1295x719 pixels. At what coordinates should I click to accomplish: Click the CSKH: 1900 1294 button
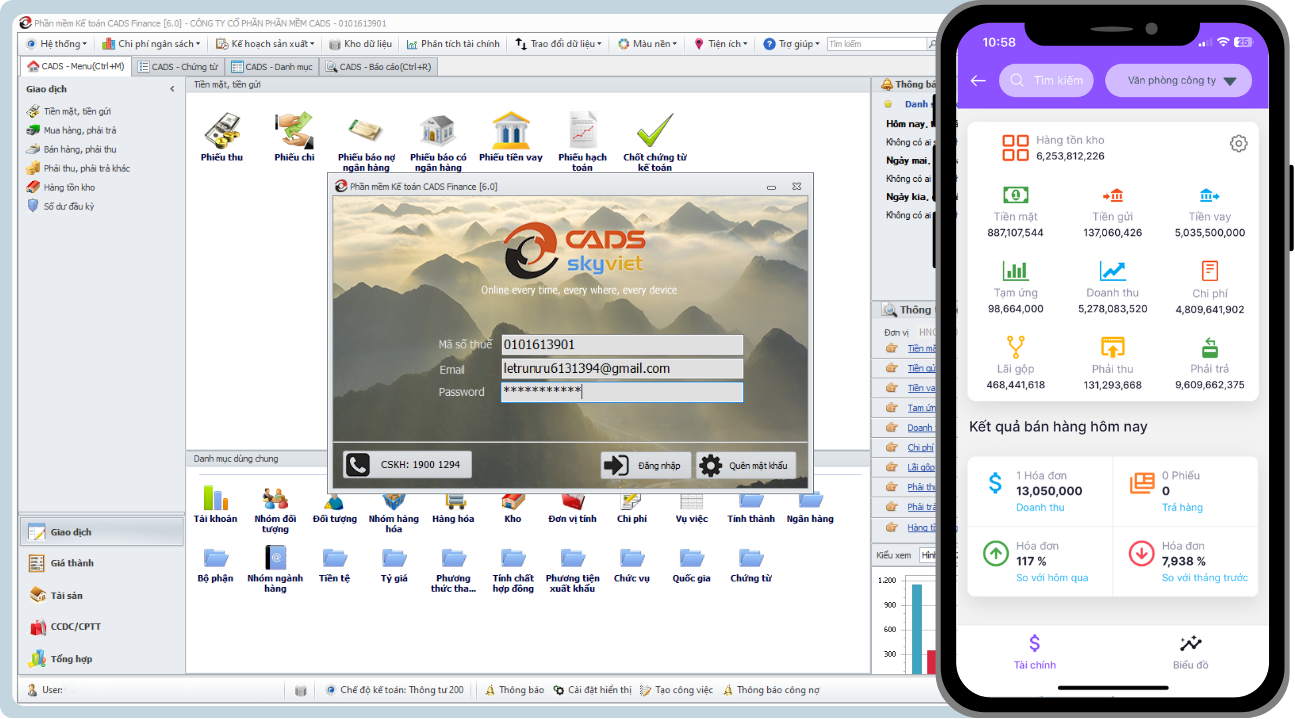(407, 465)
